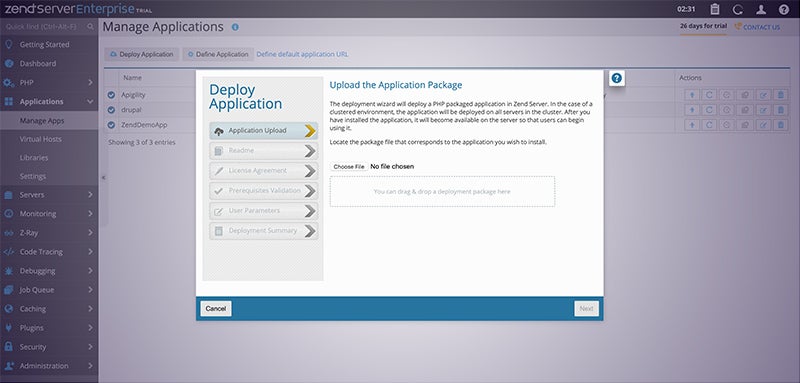Viewport: 800px width, 383px height.
Task: Open the Define default application URL link
Action: pyautogui.click(x=302, y=54)
